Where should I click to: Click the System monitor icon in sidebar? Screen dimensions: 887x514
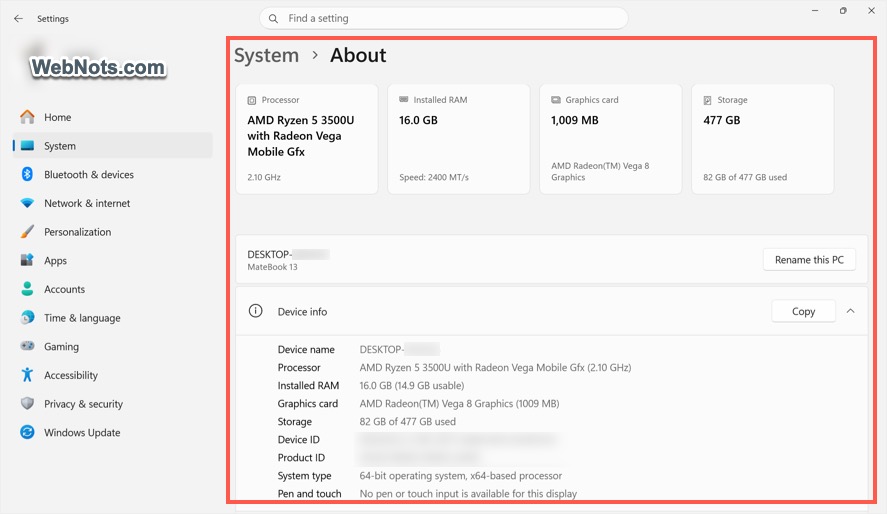[27, 146]
